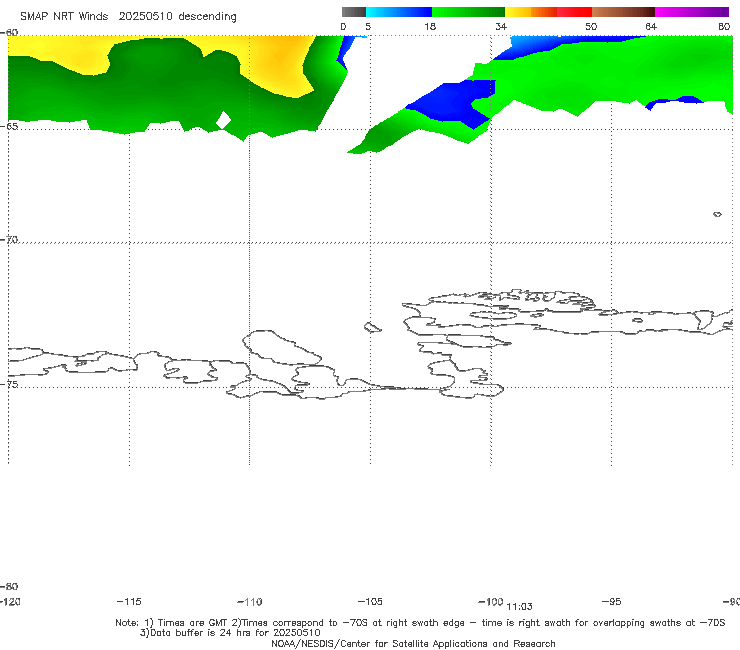Click the swath time stamp '11:03'

[x=519, y=607]
